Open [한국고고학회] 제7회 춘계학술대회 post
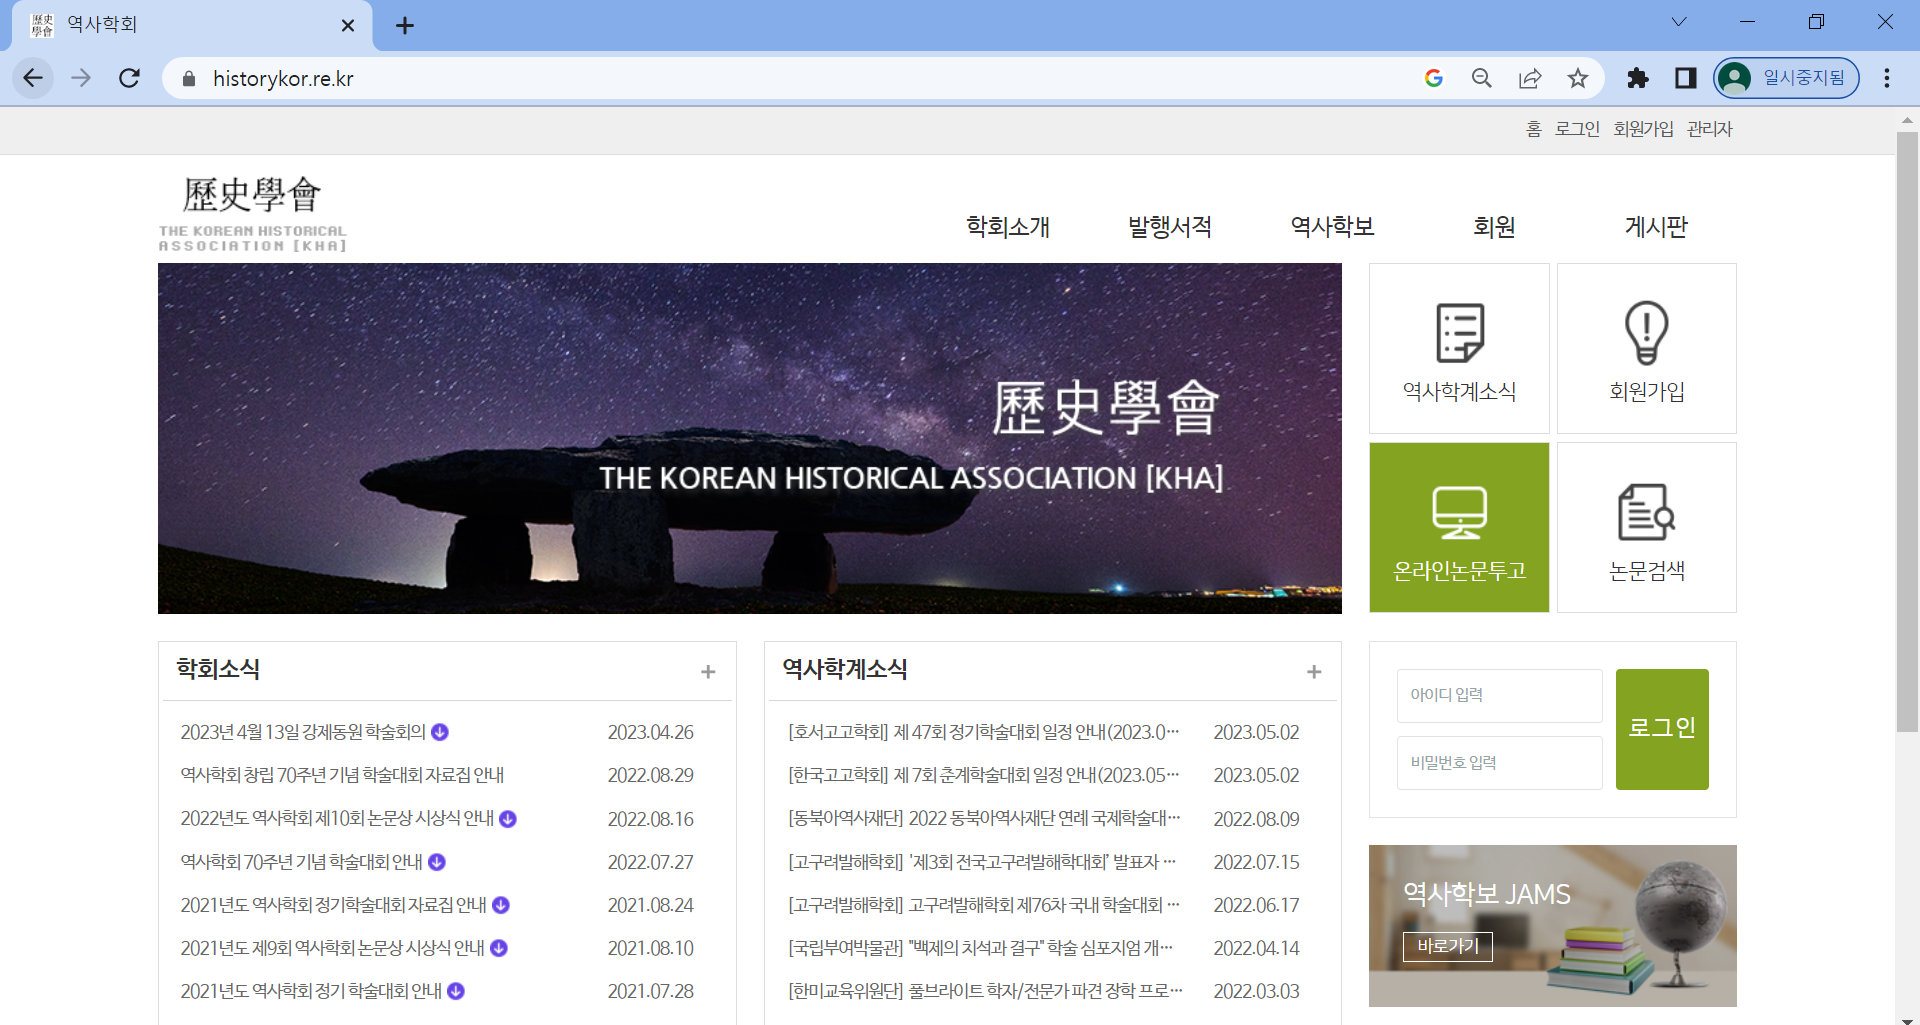The width and height of the screenshot is (1920, 1025). 984,775
